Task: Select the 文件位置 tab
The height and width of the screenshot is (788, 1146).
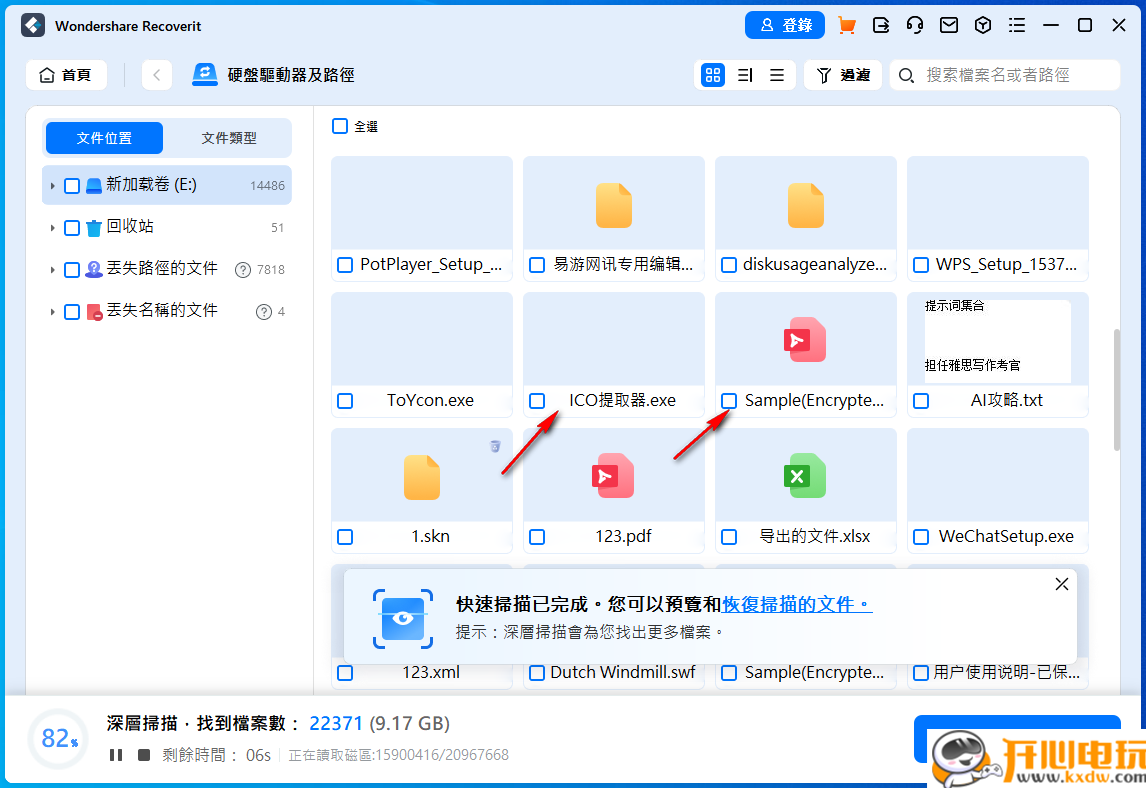Action: 104,137
